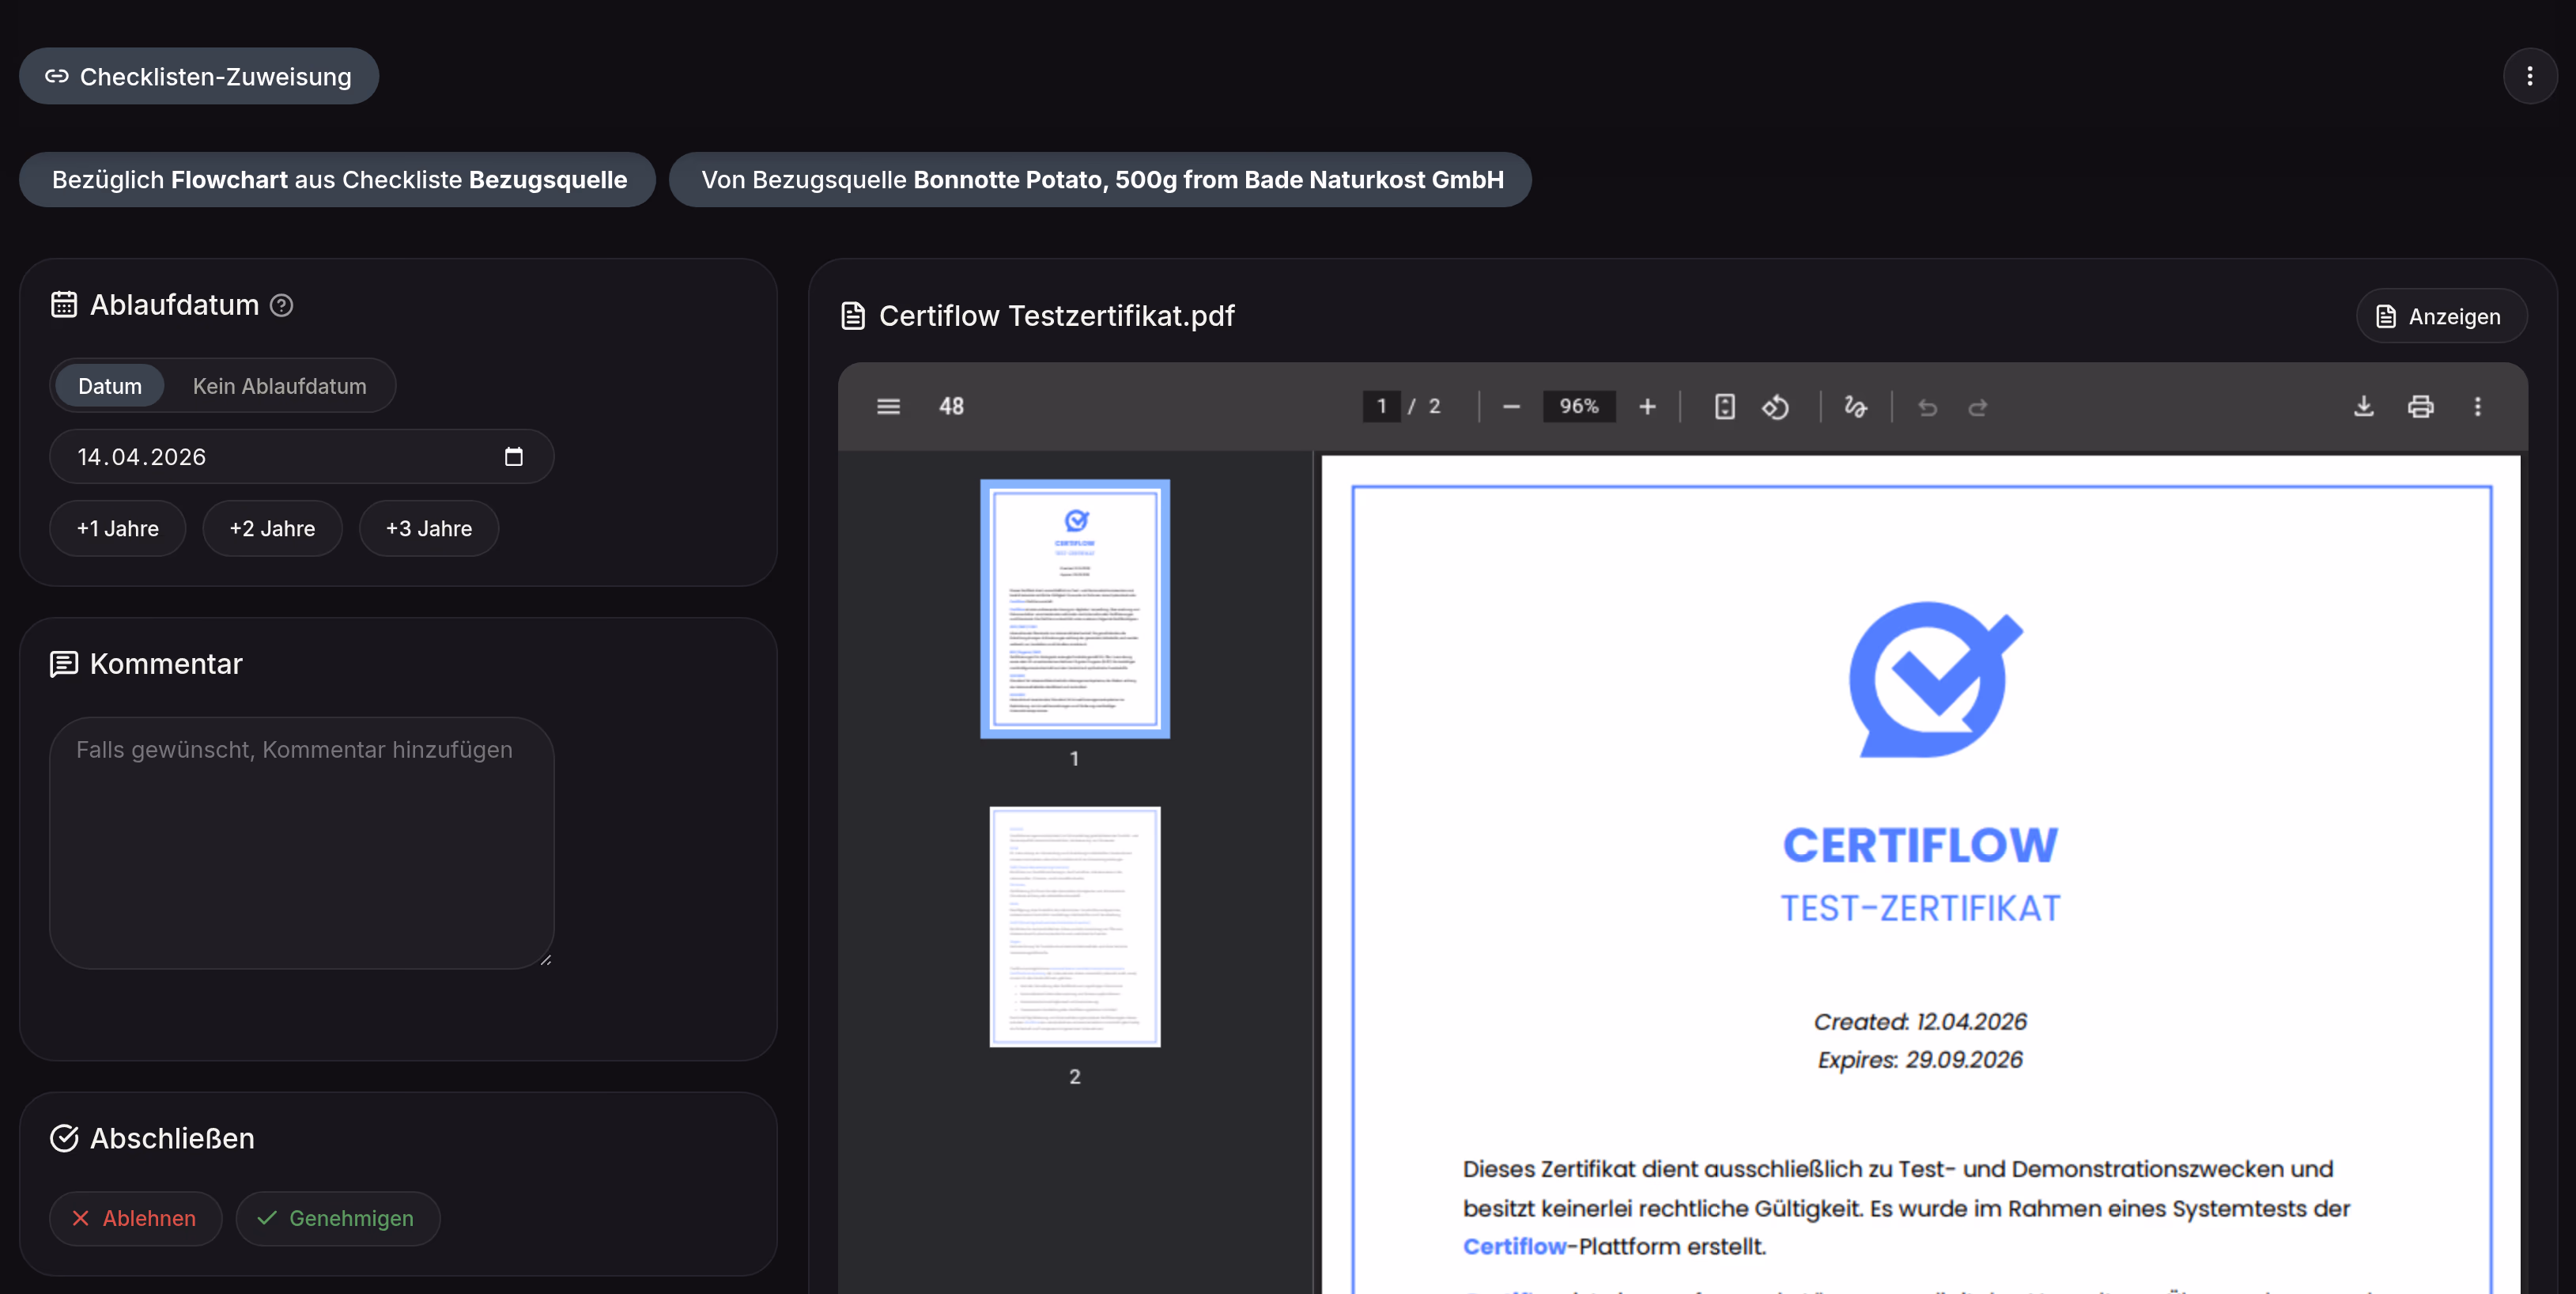Viewport: 2576px width, 1294px height.
Task: Select the PDF draw annotation icon
Action: point(1855,406)
